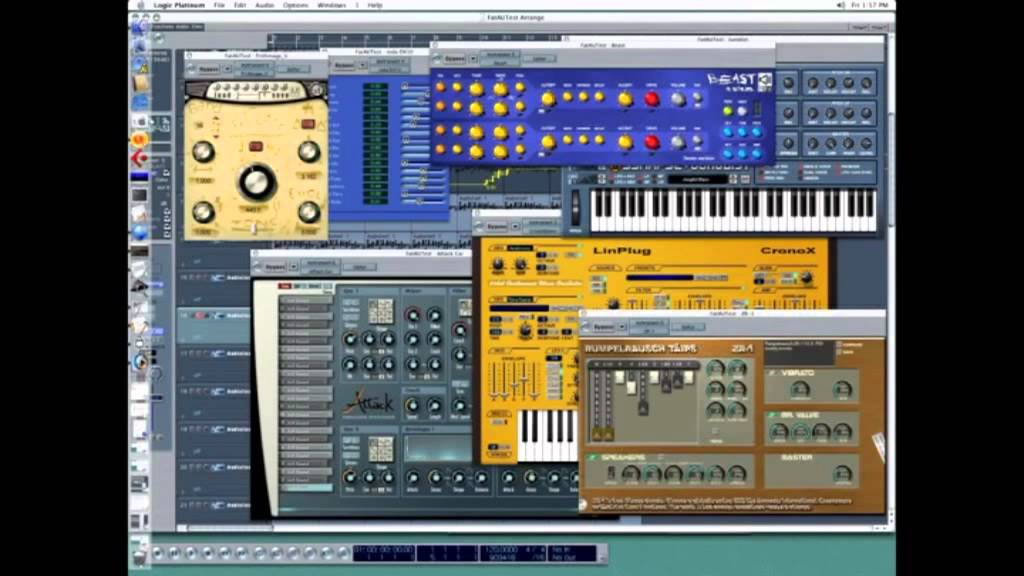This screenshot has width=1024, height=576.
Task: Open the instrument selector in the Attack plugin header
Action: click(321, 267)
